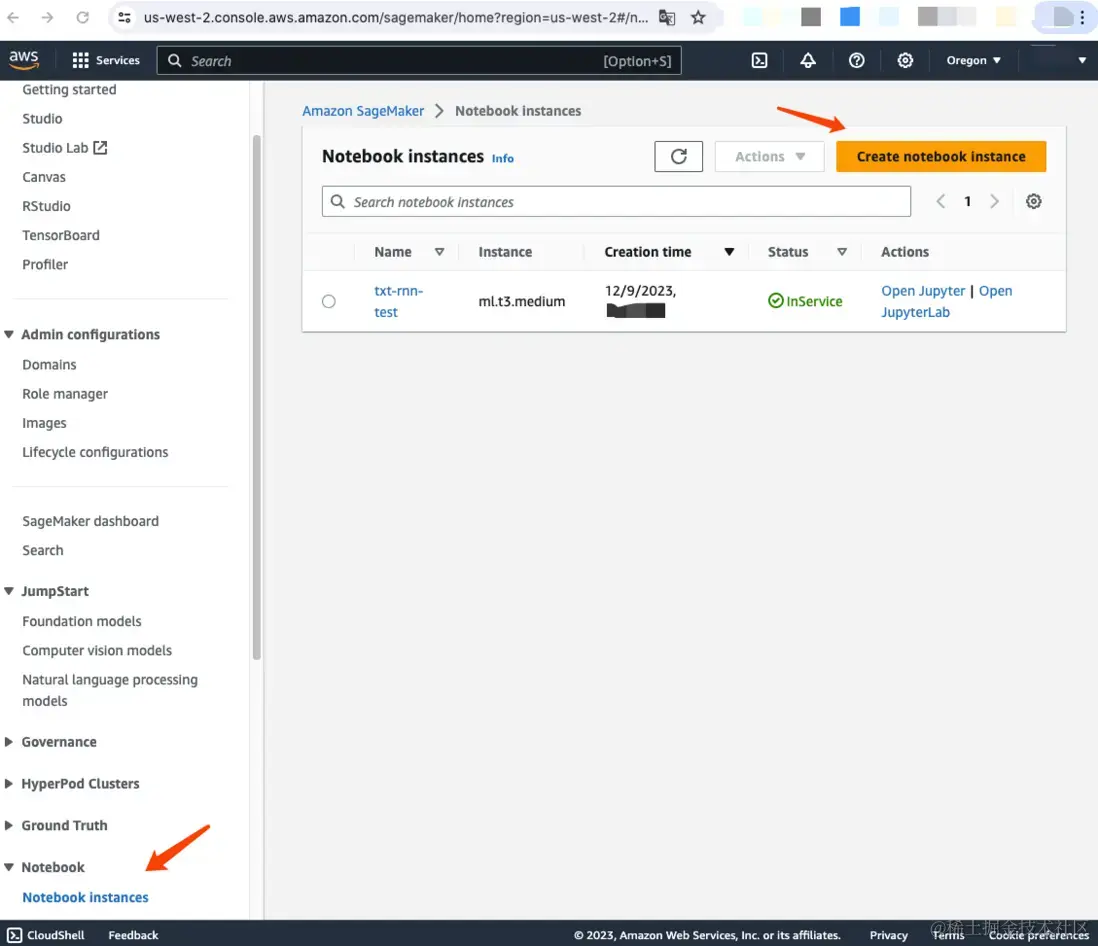Click the browser forward arrow

tap(47, 18)
